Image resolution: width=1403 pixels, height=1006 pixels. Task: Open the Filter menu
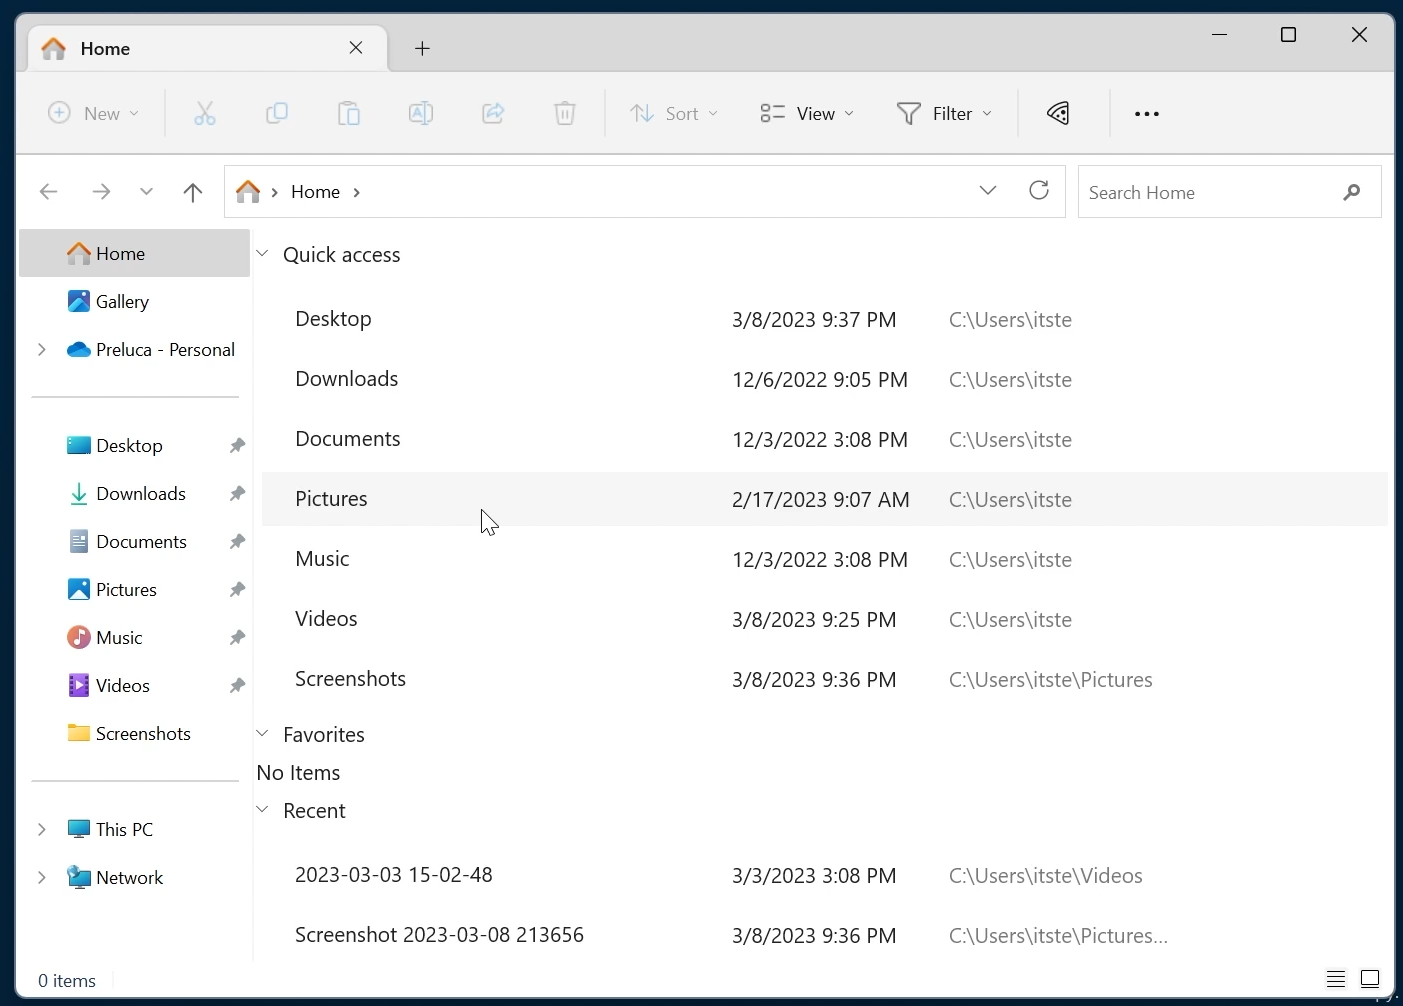pos(943,113)
